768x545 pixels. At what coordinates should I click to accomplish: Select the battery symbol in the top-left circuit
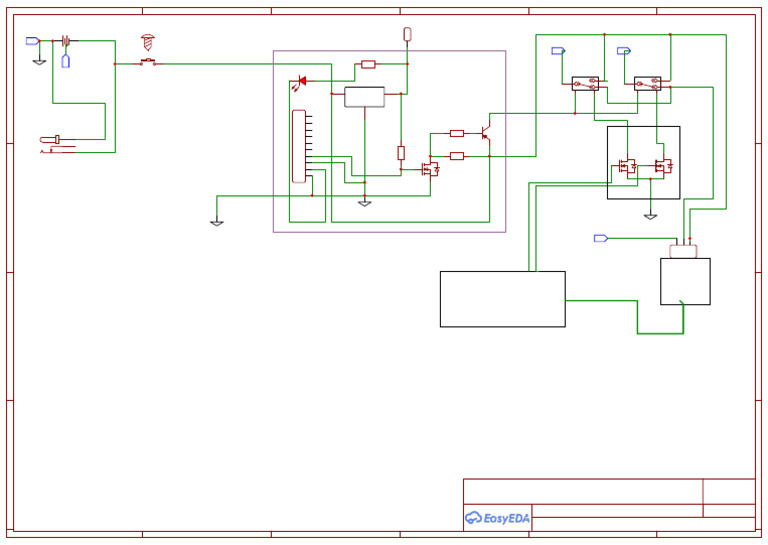(66, 41)
